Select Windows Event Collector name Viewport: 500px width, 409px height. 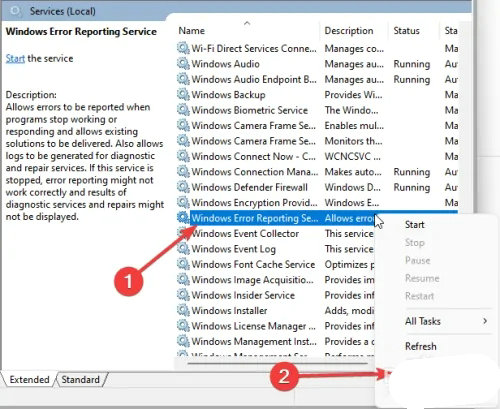[x=245, y=233]
